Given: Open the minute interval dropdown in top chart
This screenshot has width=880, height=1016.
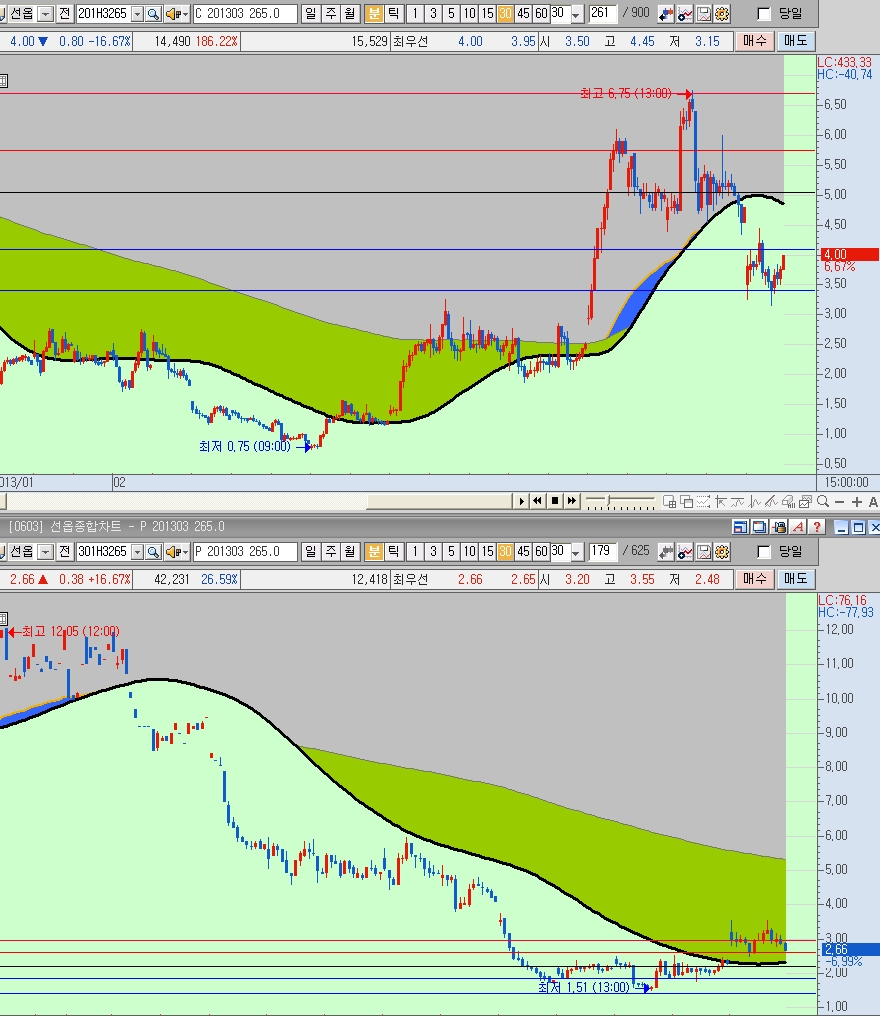Looking at the screenshot, I should click(x=576, y=14).
